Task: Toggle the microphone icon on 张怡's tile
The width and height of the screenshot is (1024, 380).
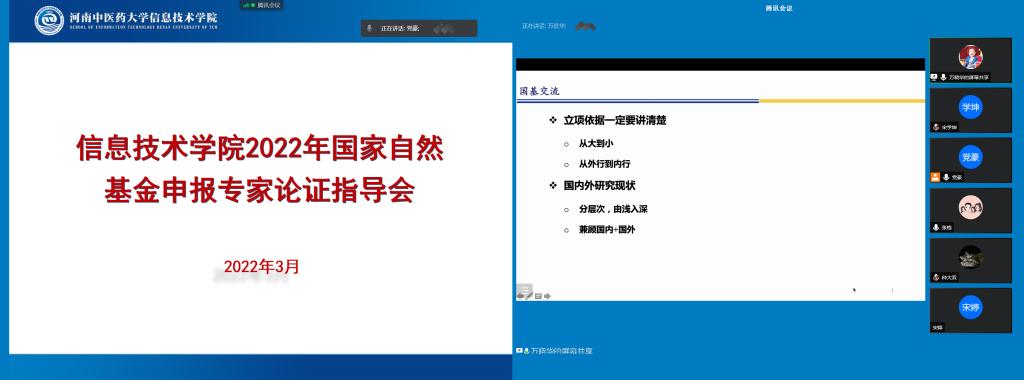Action: click(936, 227)
